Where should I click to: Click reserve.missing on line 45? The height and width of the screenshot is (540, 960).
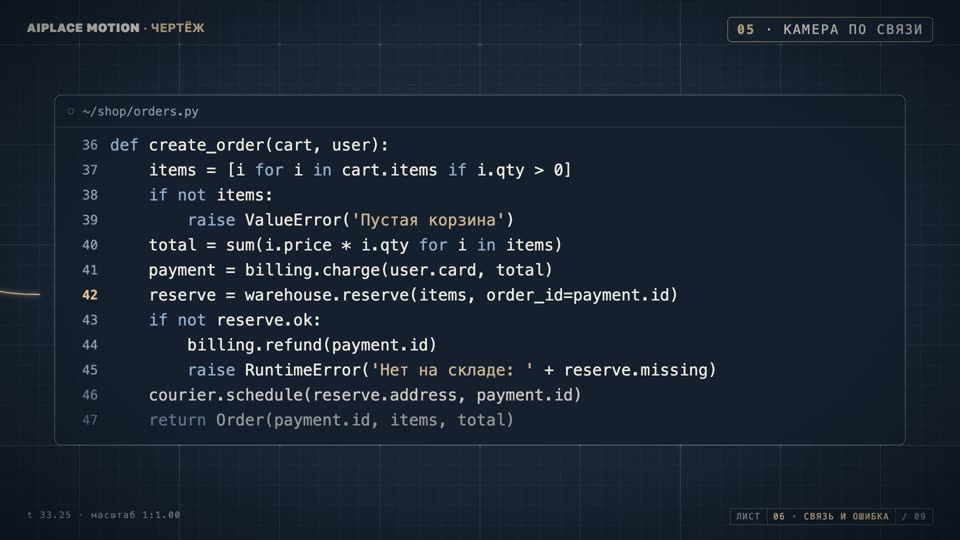point(635,370)
